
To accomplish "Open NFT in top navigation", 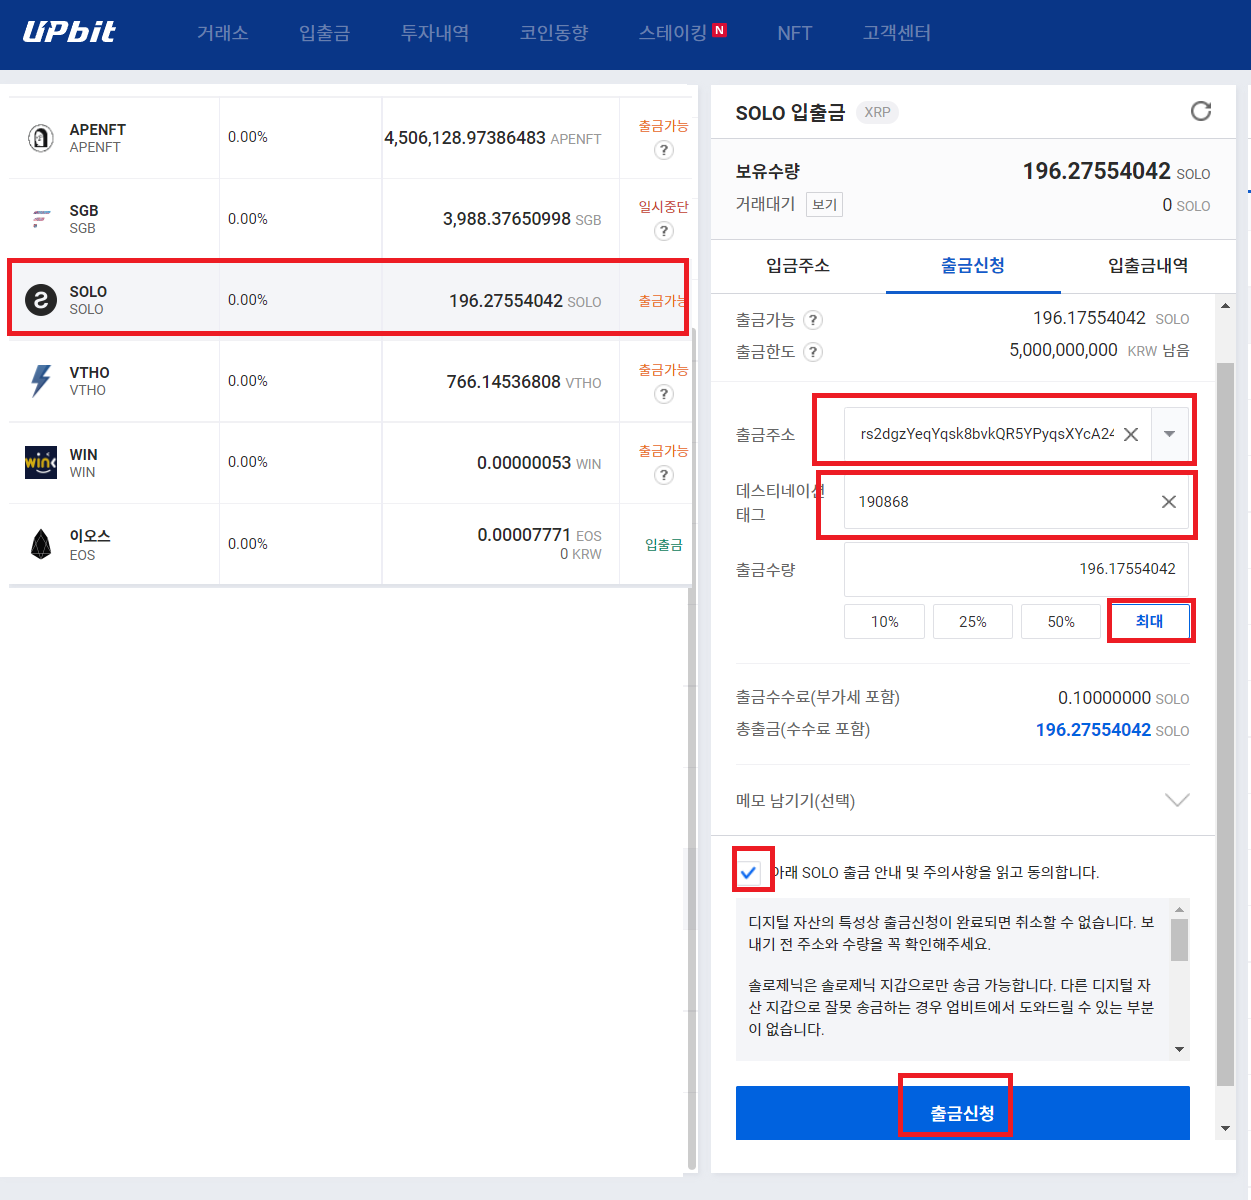I will click(795, 33).
